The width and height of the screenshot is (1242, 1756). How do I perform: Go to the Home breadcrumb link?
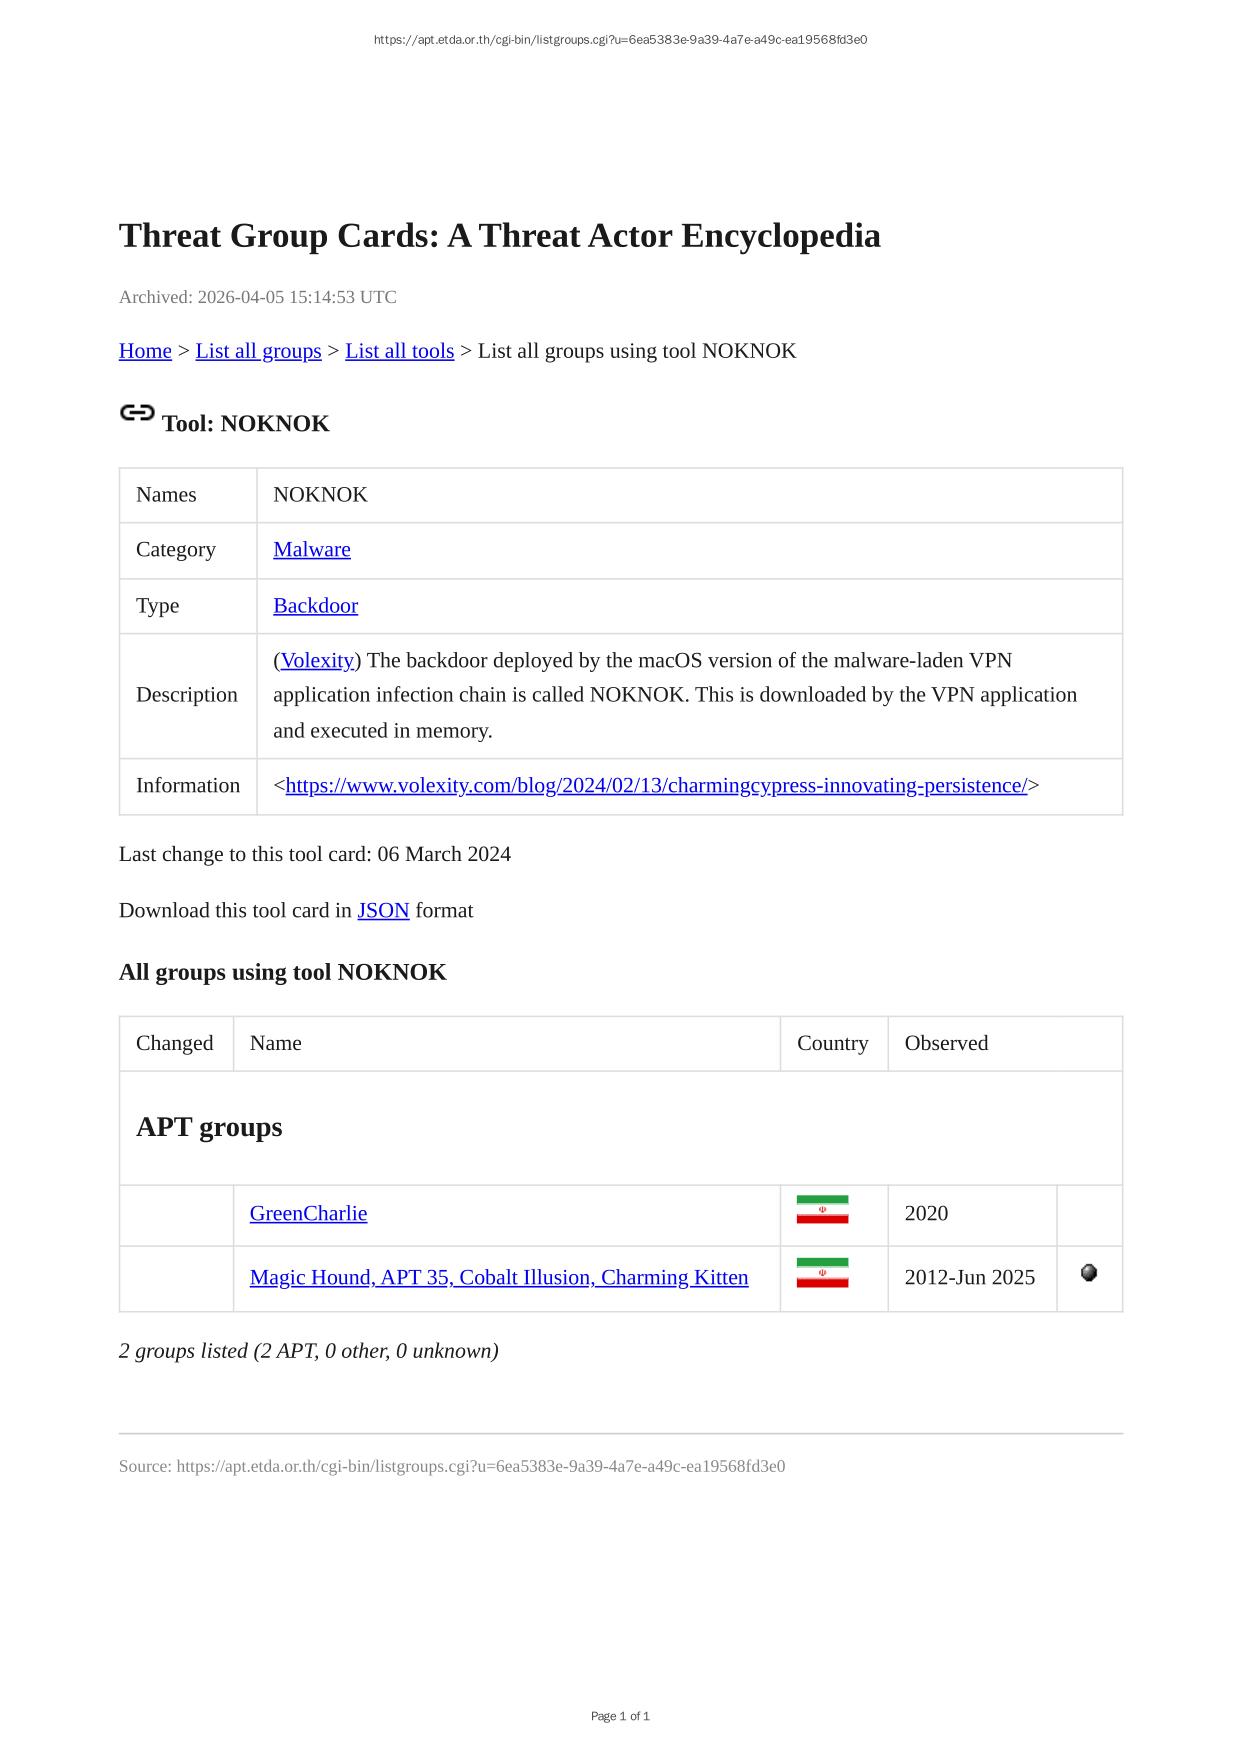(x=145, y=351)
